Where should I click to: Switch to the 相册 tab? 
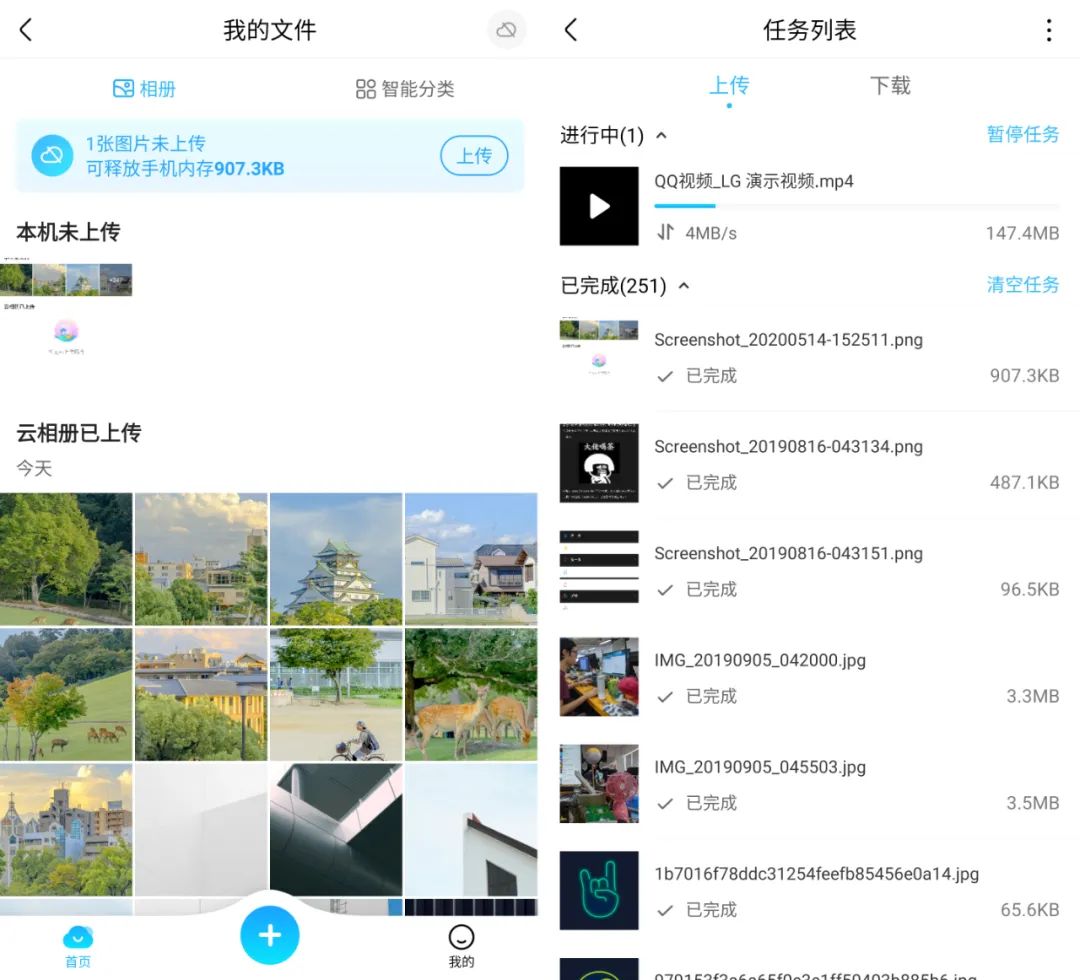pyautogui.click(x=144, y=89)
